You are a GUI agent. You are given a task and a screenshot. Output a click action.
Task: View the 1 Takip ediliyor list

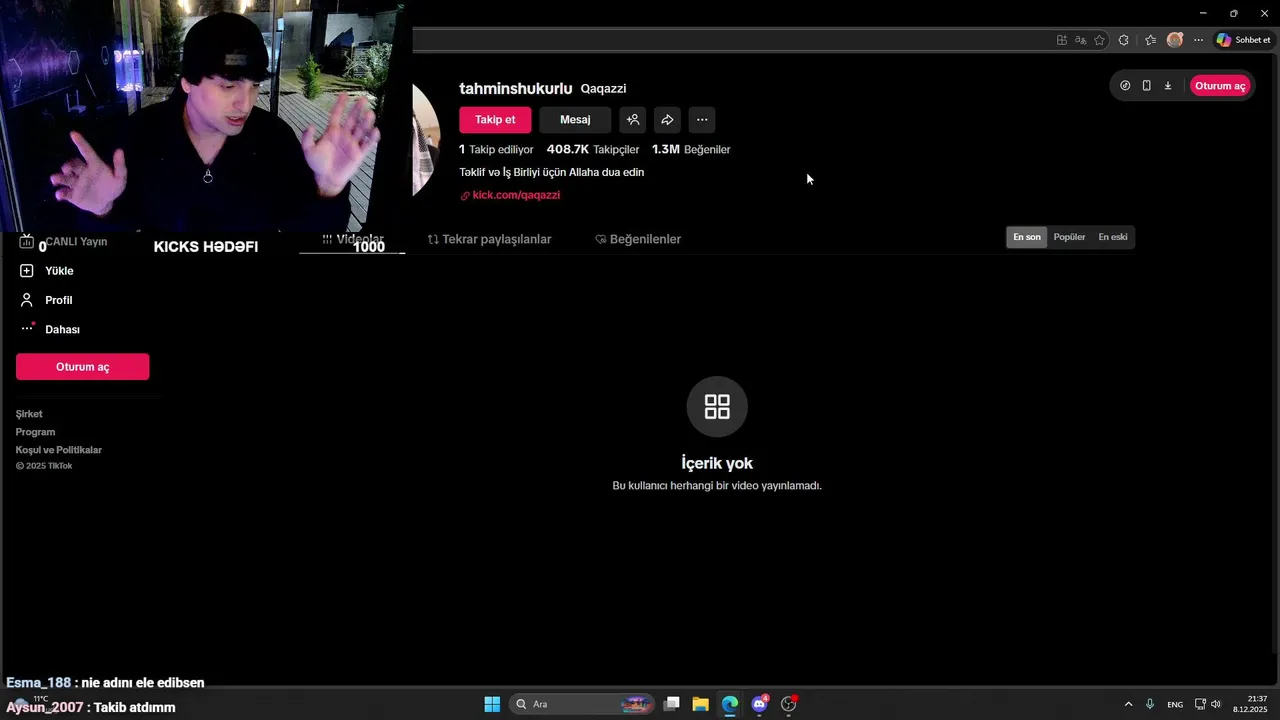[496, 149]
